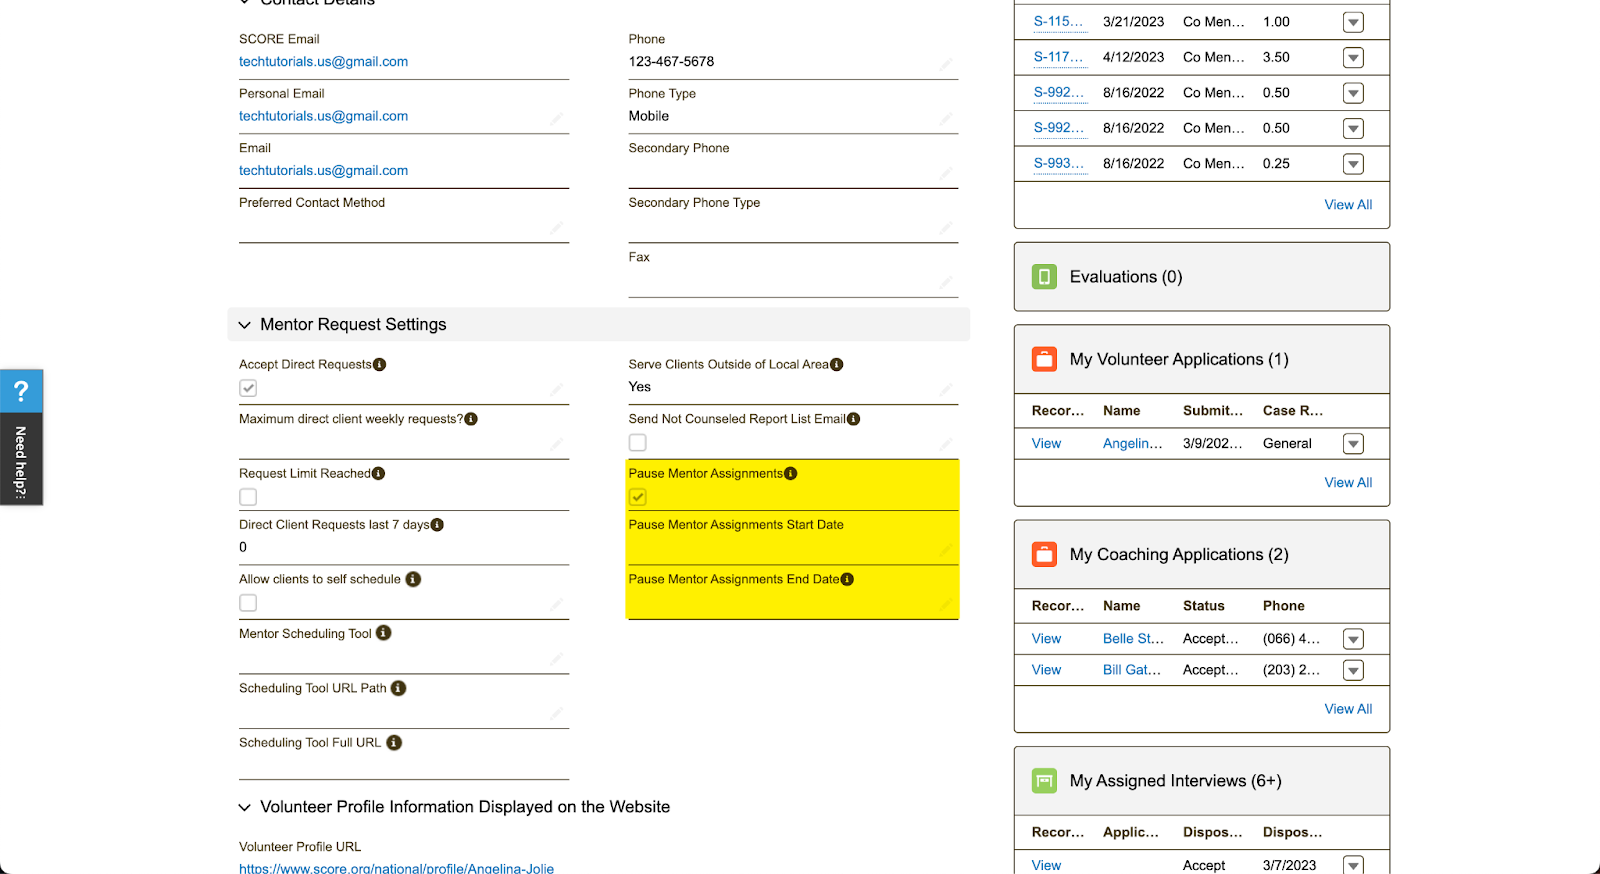Click the My Coaching Applications orange icon
Viewport: 1600px width, 874px height.
(x=1044, y=555)
